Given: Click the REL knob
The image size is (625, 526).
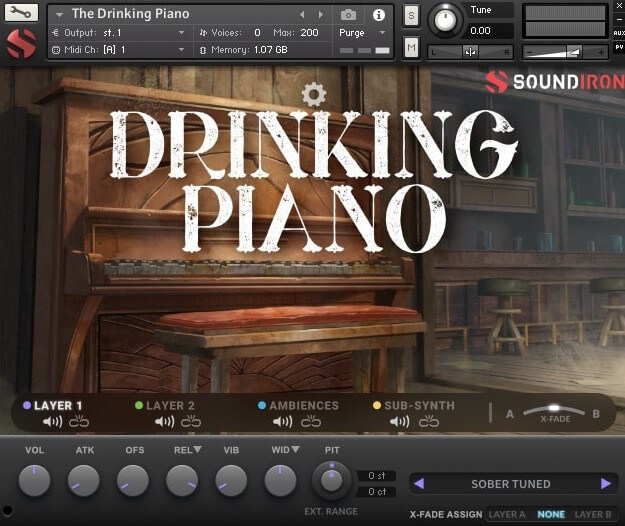Looking at the screenshot, I should [x=182, y=480].
